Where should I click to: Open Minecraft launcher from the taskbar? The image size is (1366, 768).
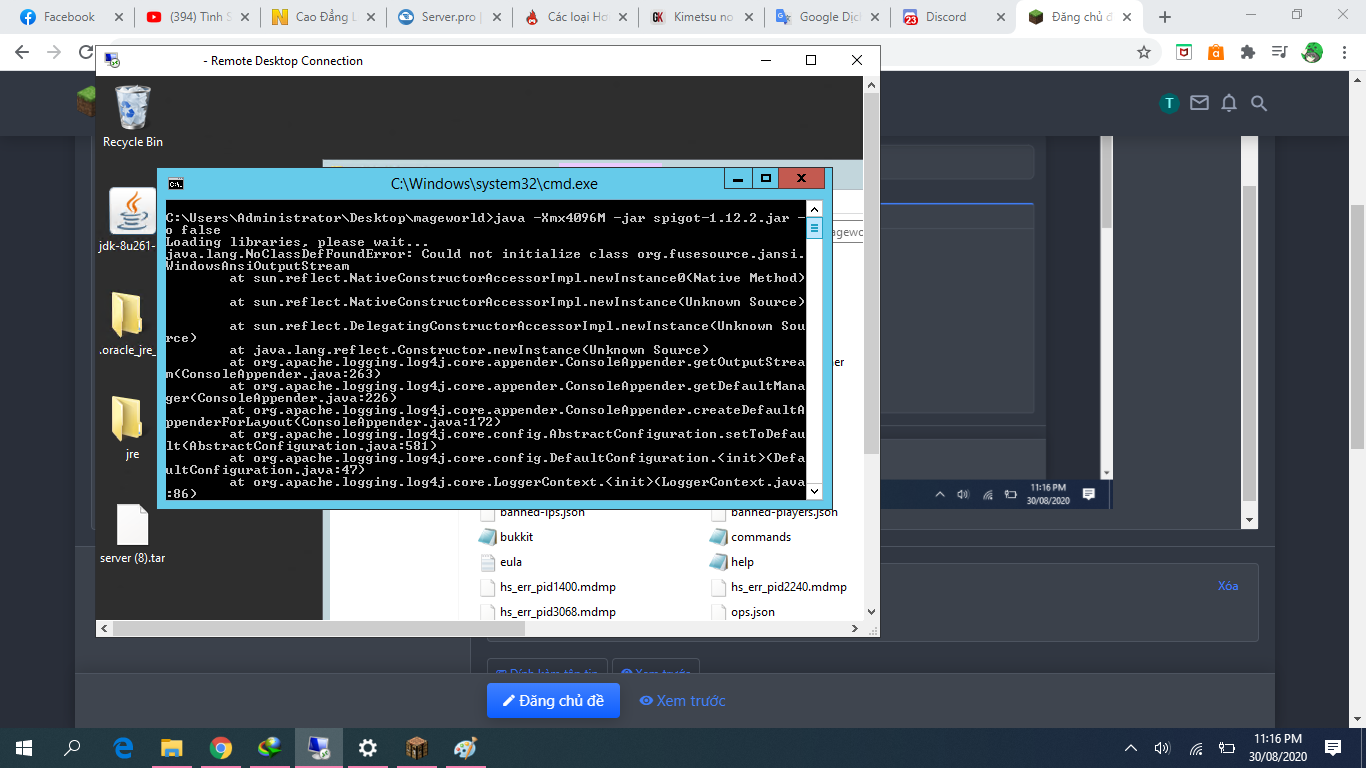click(x=417, y=748)
